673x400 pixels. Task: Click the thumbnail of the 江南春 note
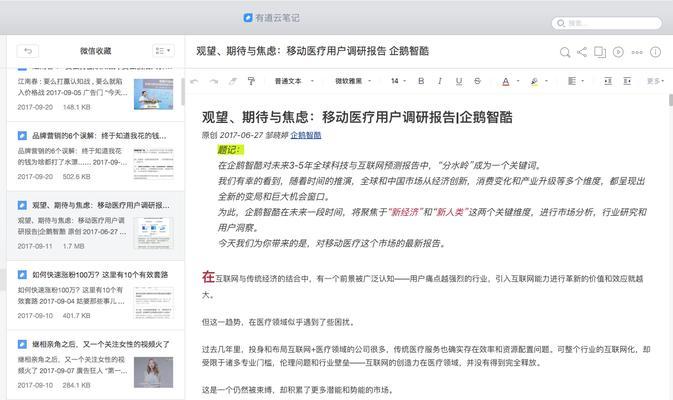click(x=154, y=94)
